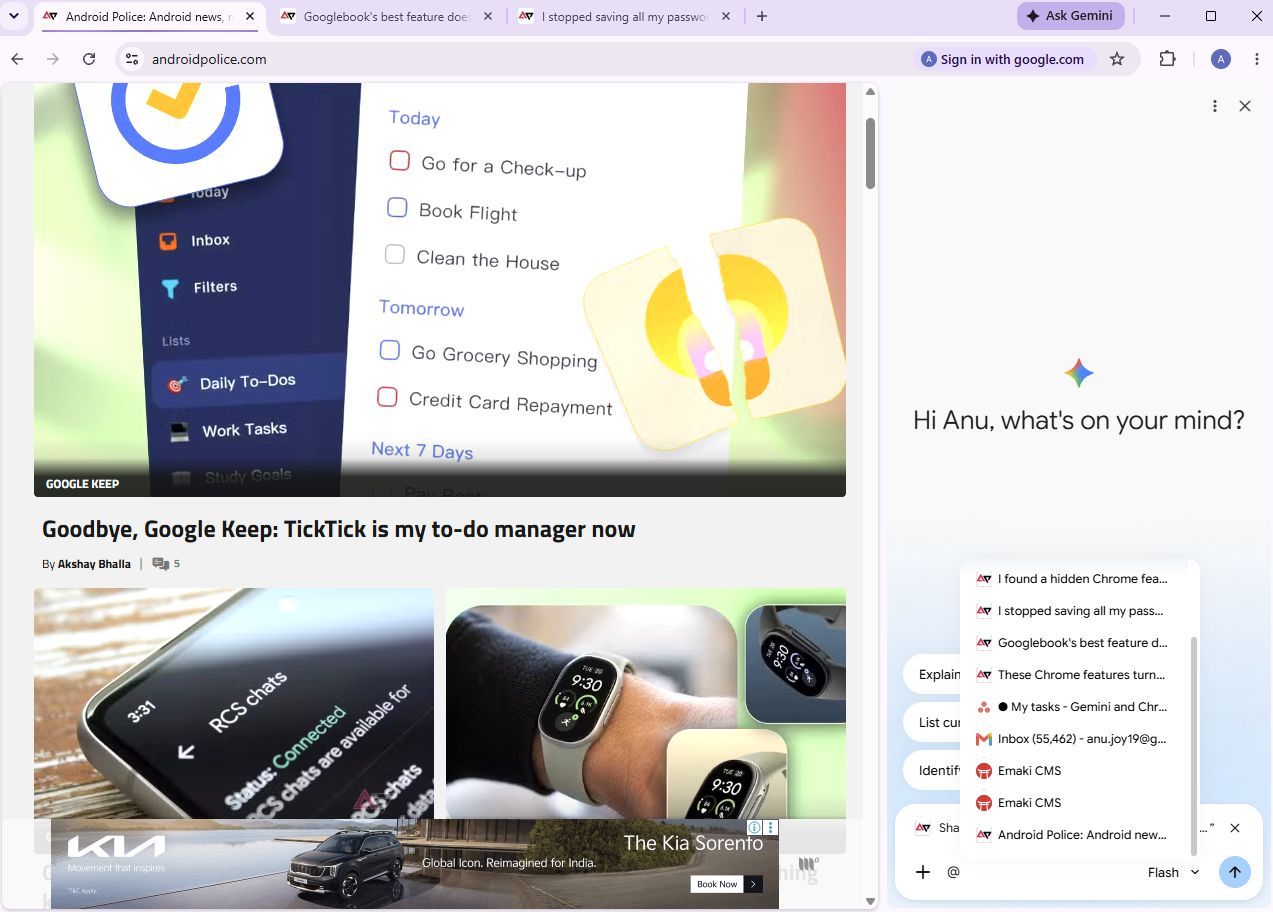
Task: Open the profile avatar A
Action: tap(1220, 59)
